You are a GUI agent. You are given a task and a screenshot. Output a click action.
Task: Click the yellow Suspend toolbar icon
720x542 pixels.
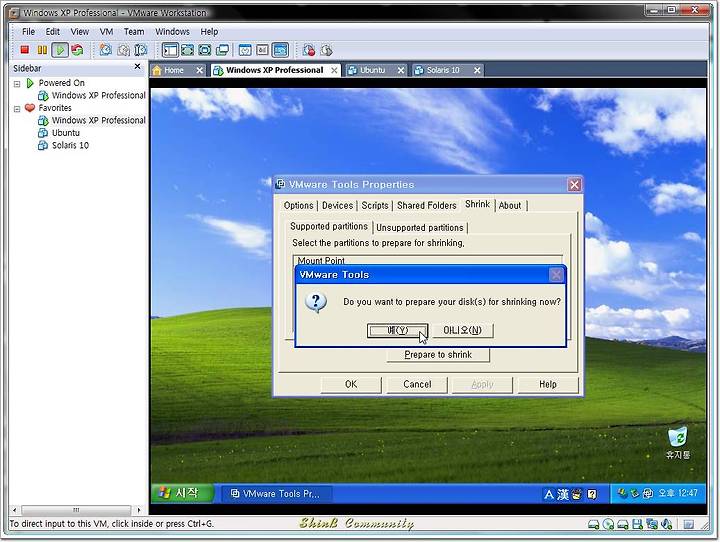[x=42, y=50]
